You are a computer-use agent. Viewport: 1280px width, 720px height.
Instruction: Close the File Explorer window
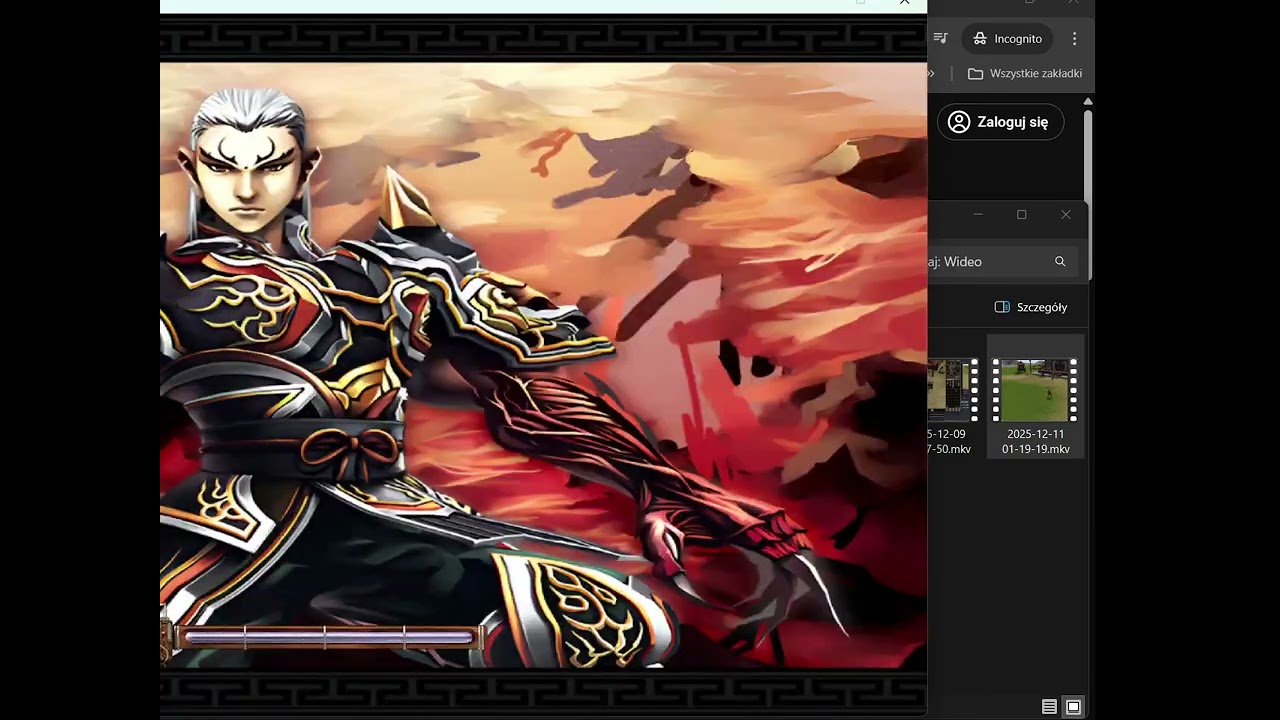coord(1066,214)
